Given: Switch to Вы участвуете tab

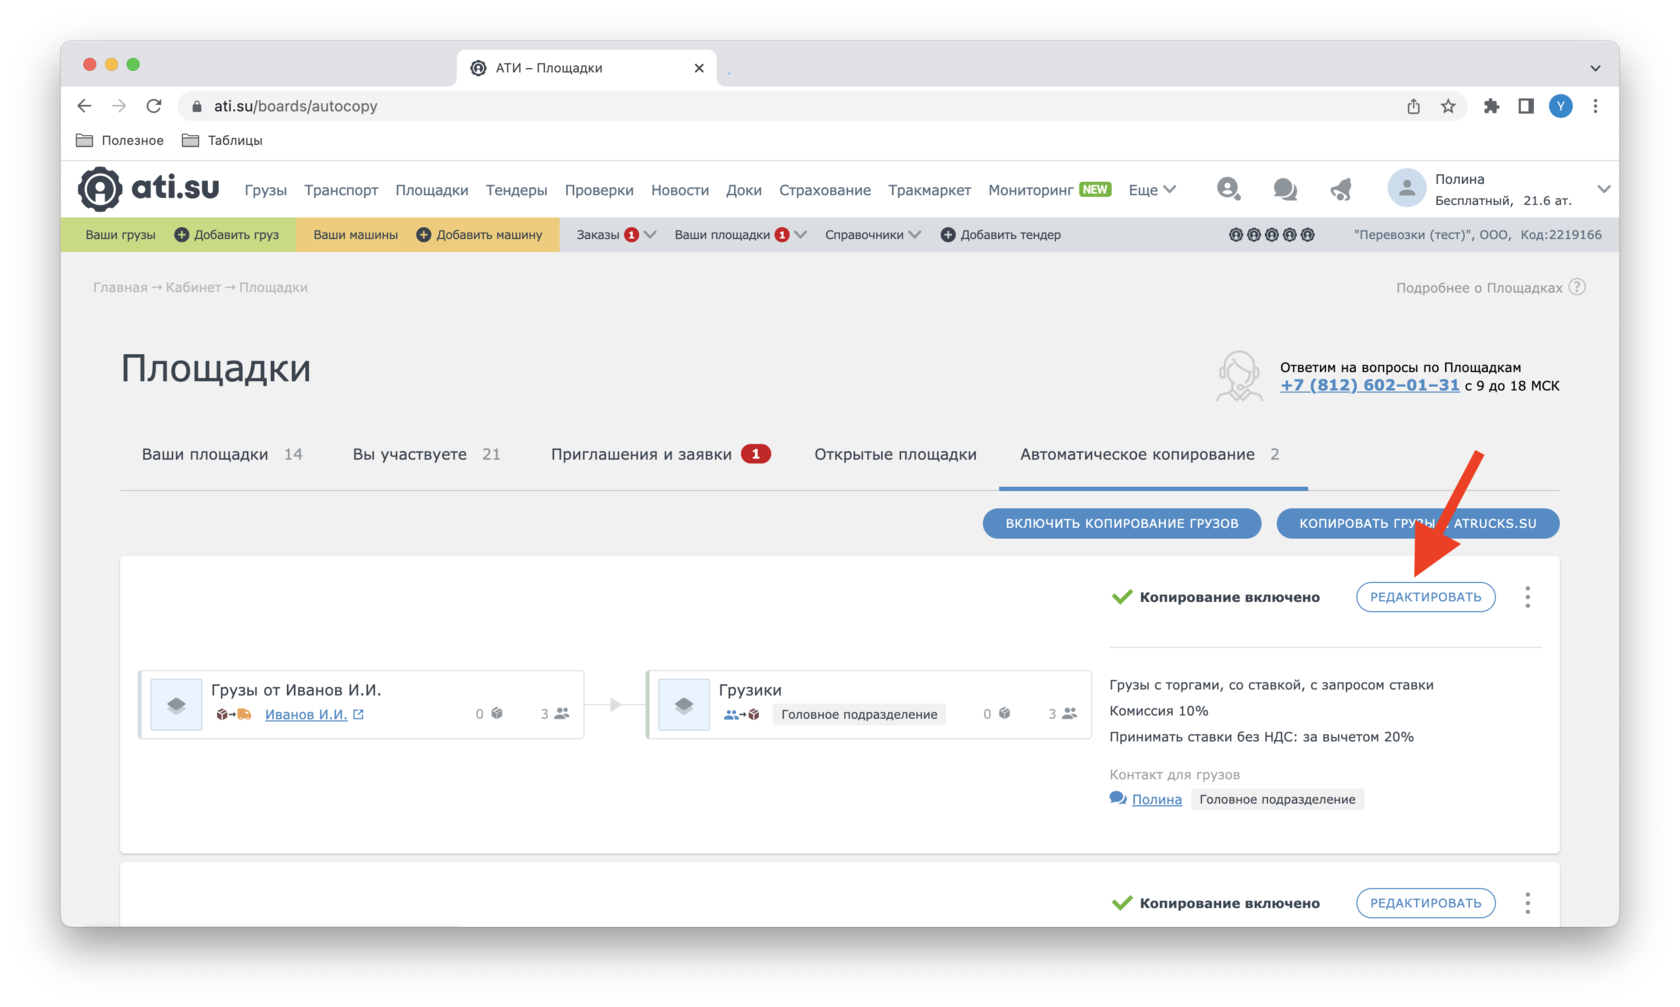Looking at the screenshot, I should (x=426, y=454).
